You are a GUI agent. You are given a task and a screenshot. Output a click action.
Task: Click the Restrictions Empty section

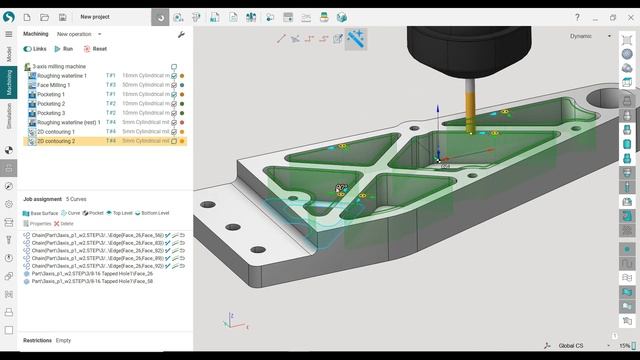coord(47,340)
